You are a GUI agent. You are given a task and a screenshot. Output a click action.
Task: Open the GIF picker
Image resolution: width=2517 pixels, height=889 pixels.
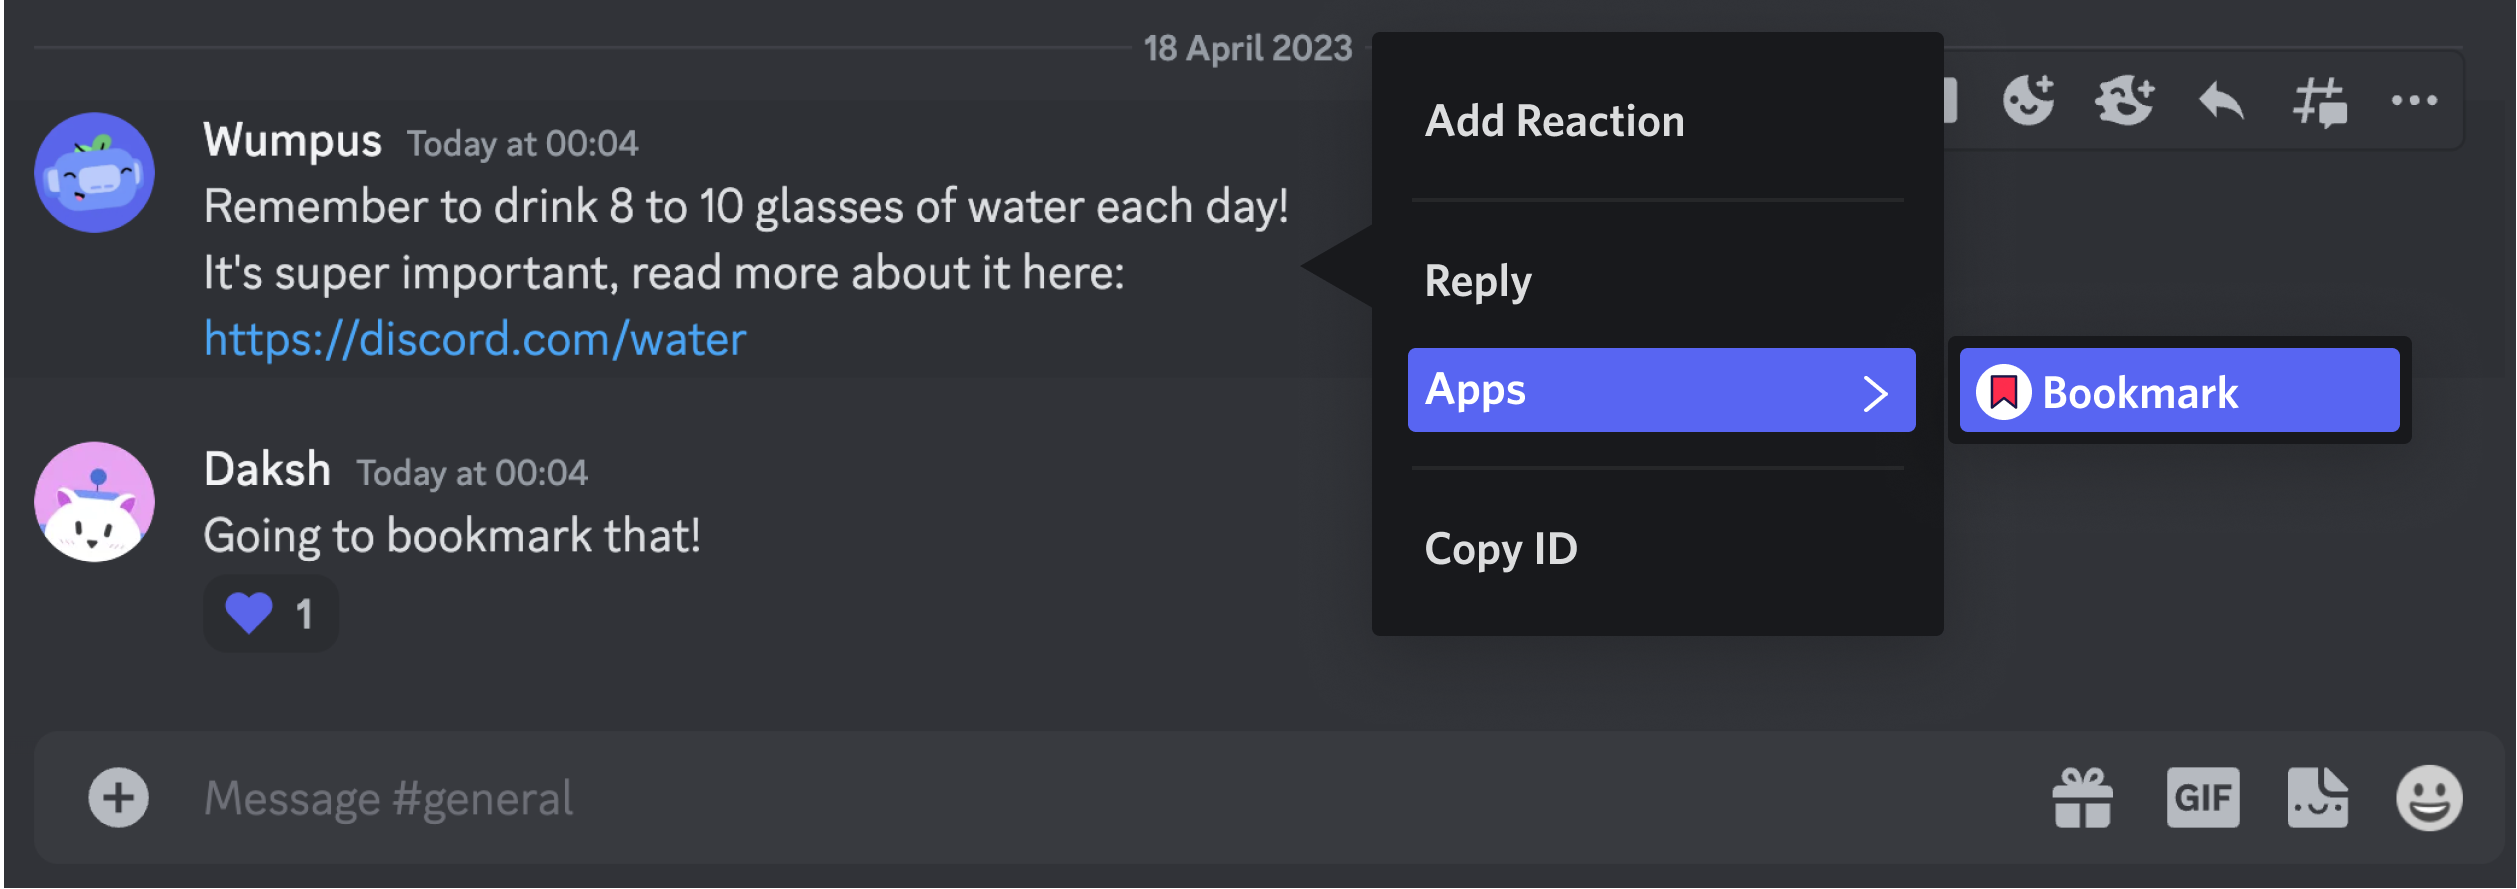pyautogui.click(x=2202, y=797)
